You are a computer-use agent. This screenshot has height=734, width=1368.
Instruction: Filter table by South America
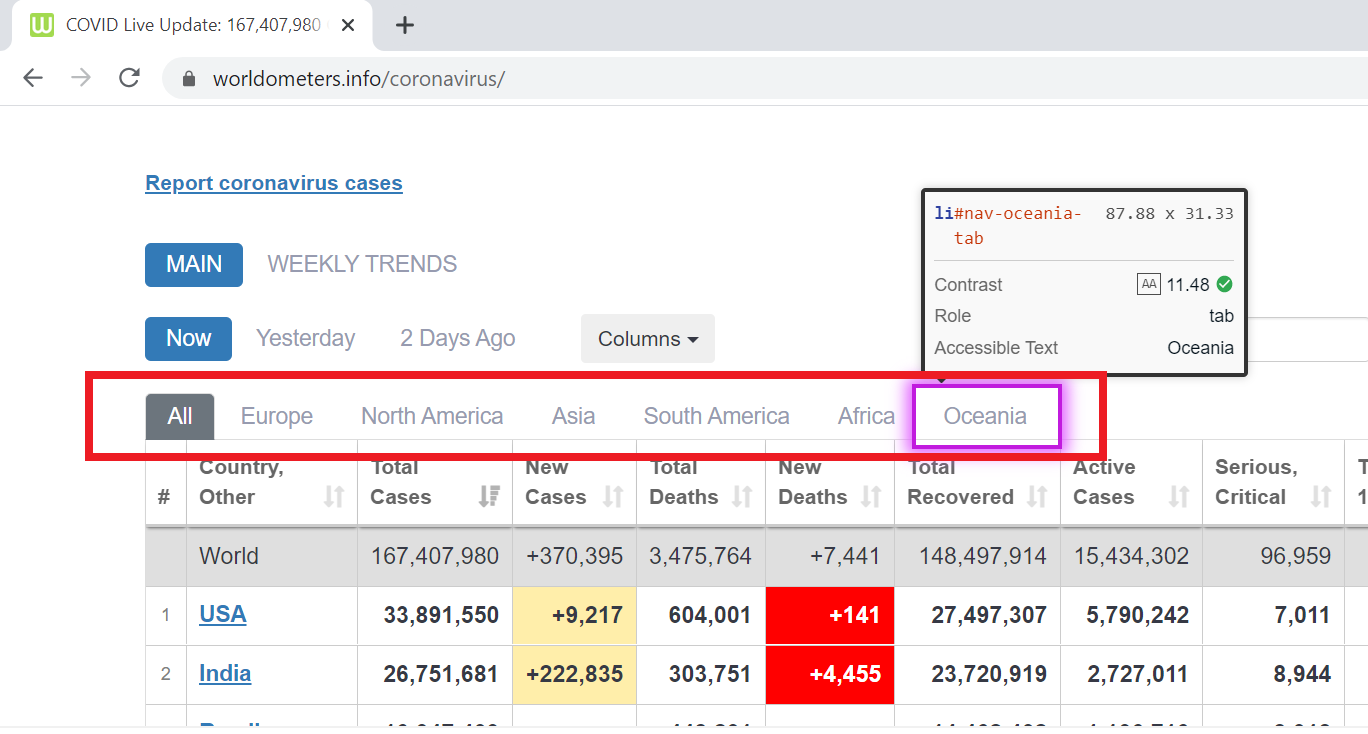716,416
